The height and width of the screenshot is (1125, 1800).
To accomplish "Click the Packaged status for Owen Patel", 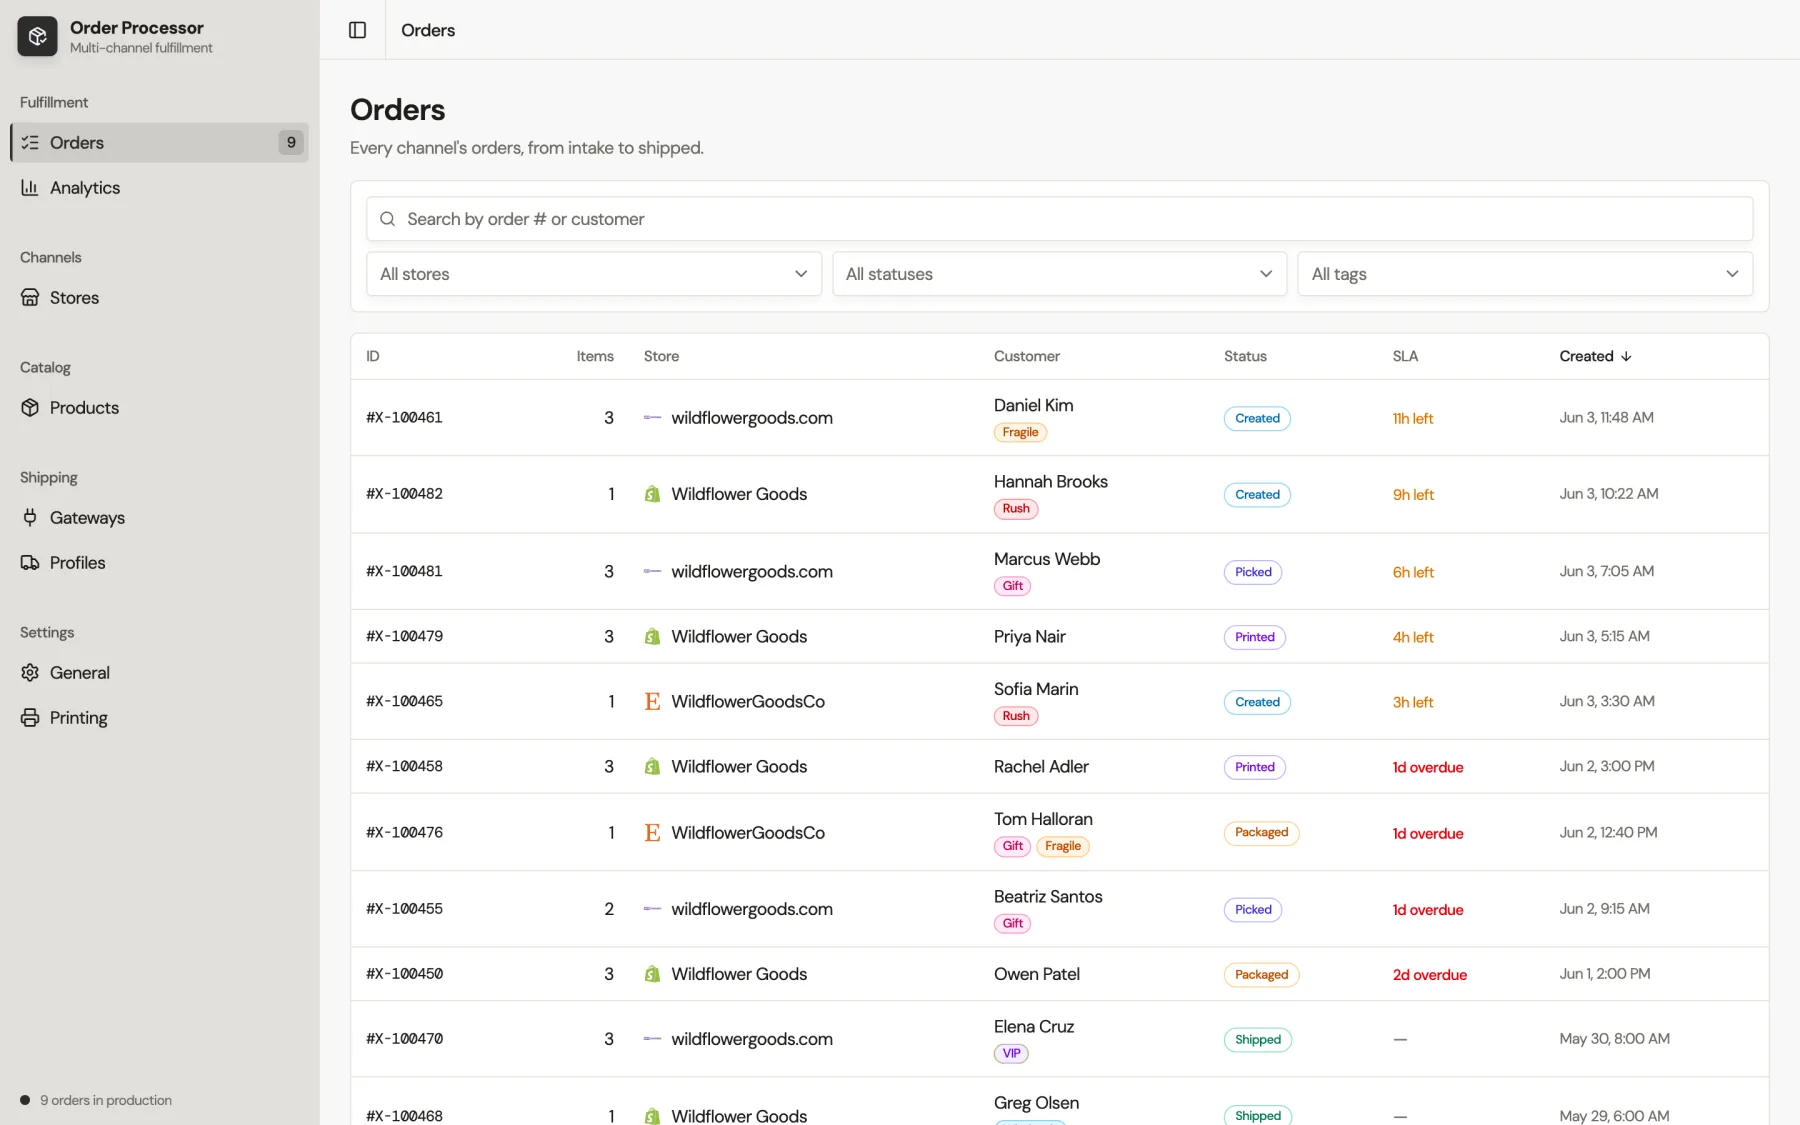I will [1261, 975].
